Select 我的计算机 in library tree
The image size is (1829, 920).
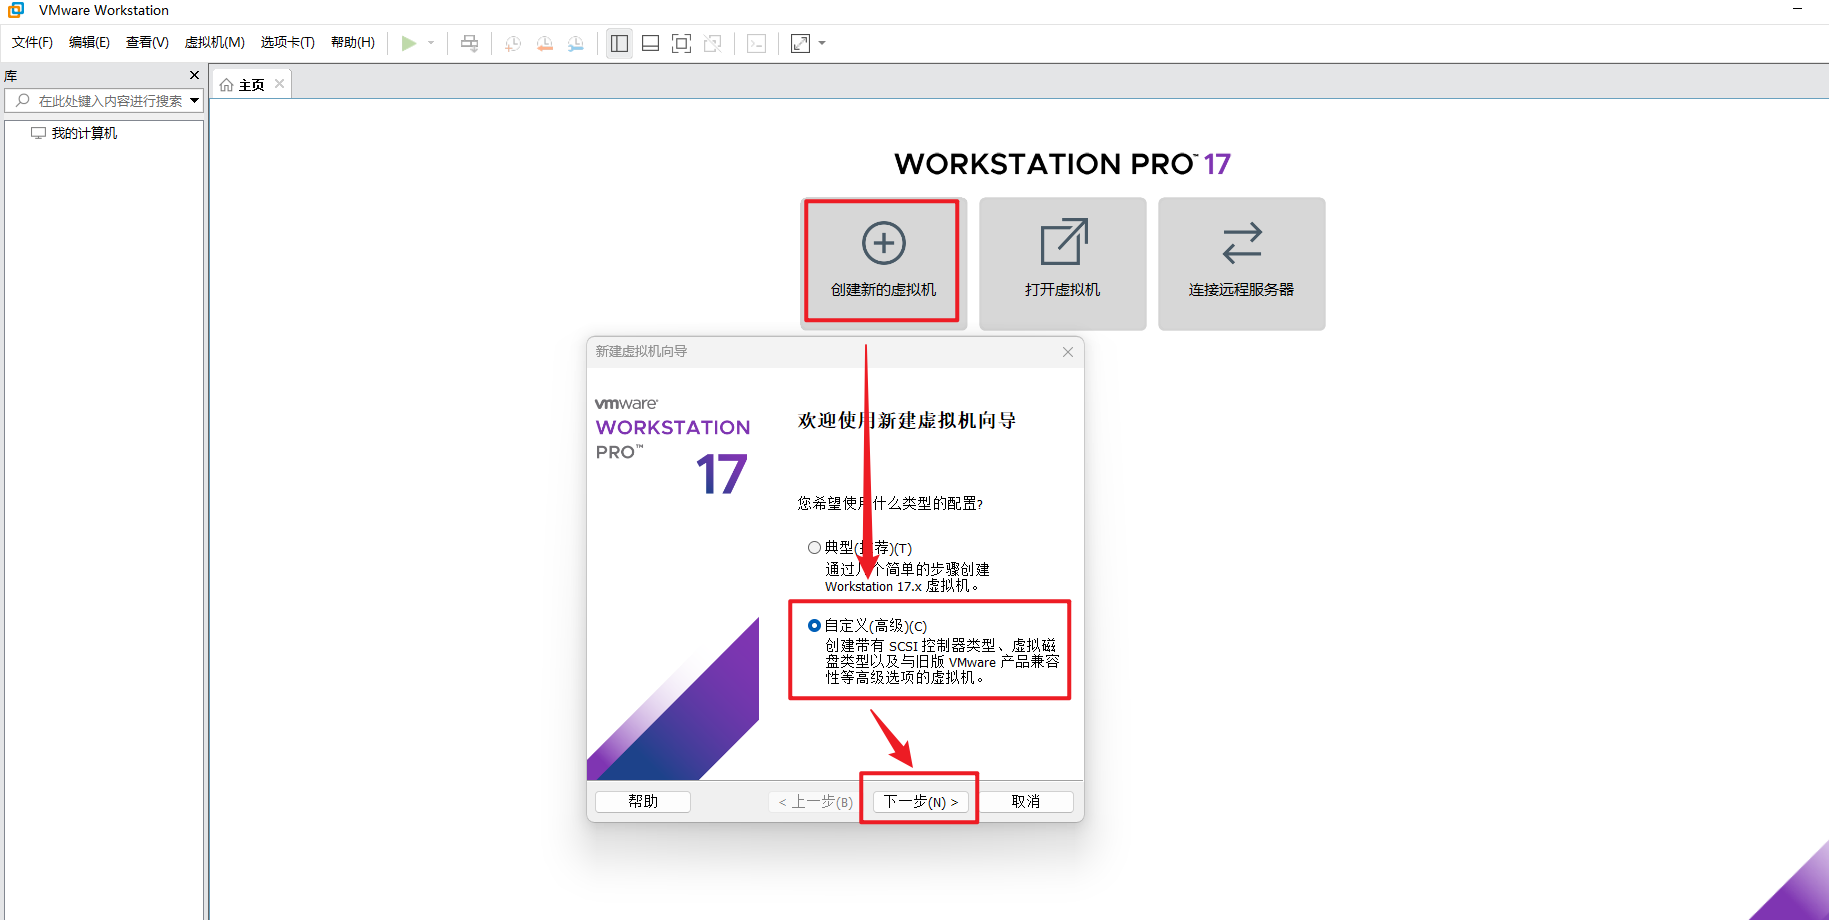[x=84, y=133]
